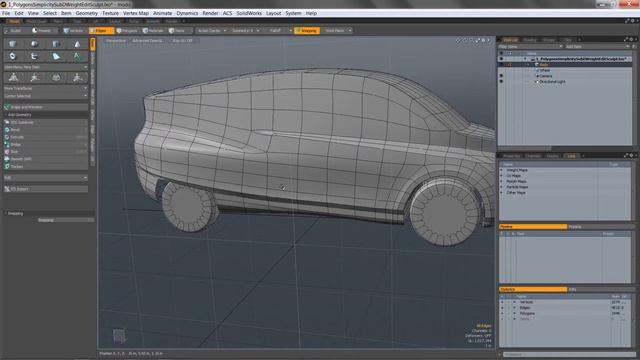This screenshot has height=360, width=640.
Task: Choose the Bevel tool
Action: pos(46,129)
